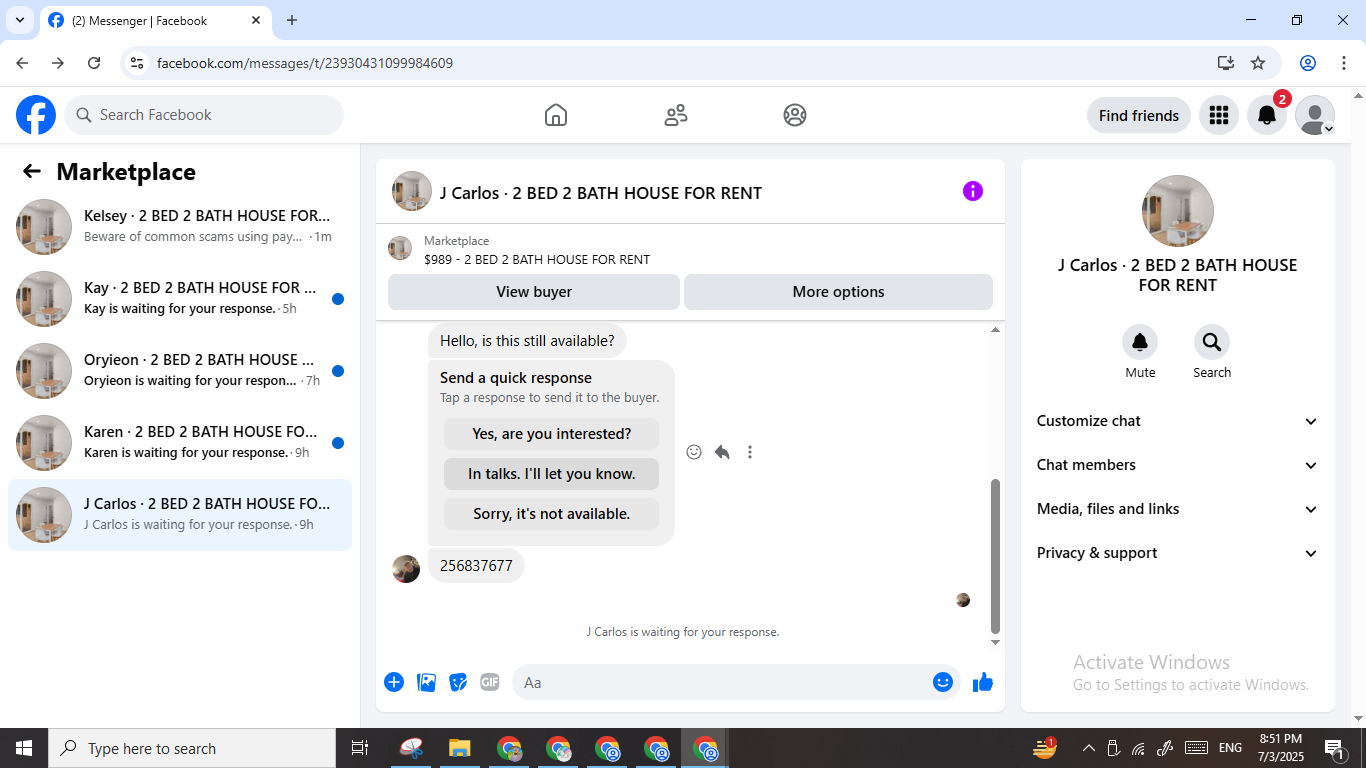This screenshot has height=768, width=1366.
Task: Open Task View on taskbar
Action: [360, 748]
